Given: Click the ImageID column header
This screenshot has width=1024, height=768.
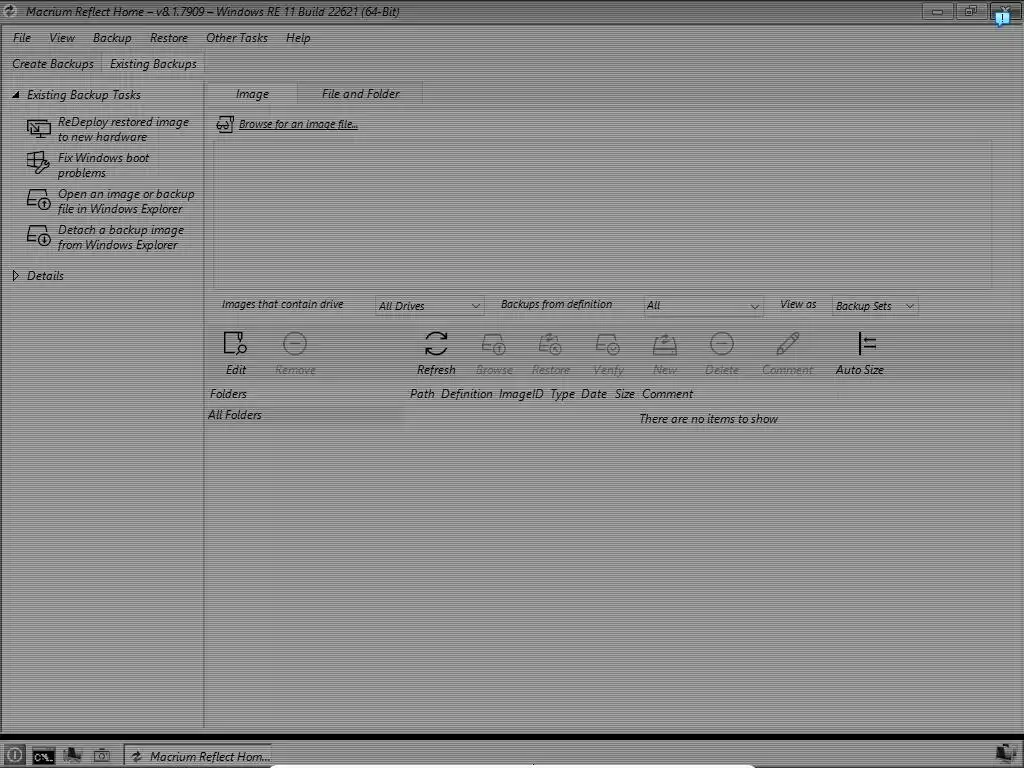Looking at the screenshot, I should [x=520, y=394].
